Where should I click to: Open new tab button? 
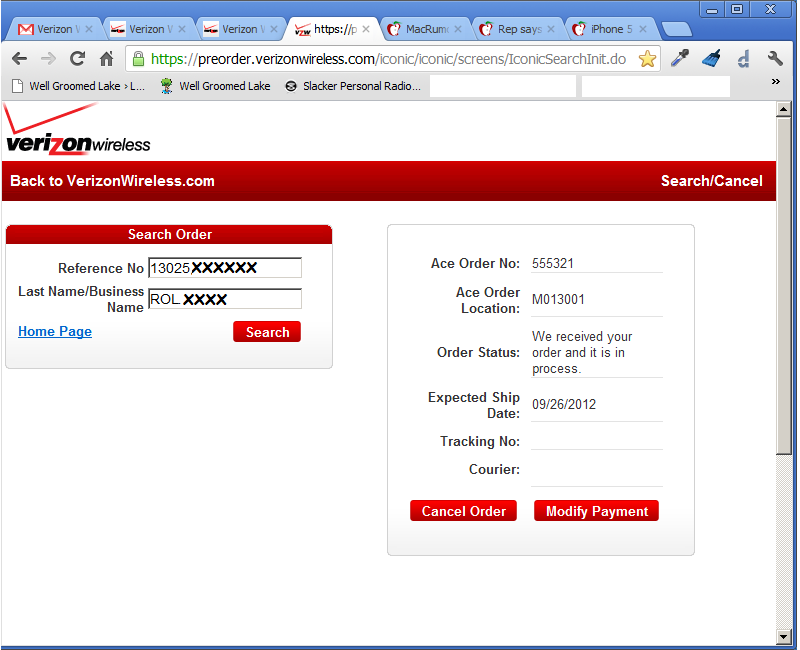click(677, 30)
